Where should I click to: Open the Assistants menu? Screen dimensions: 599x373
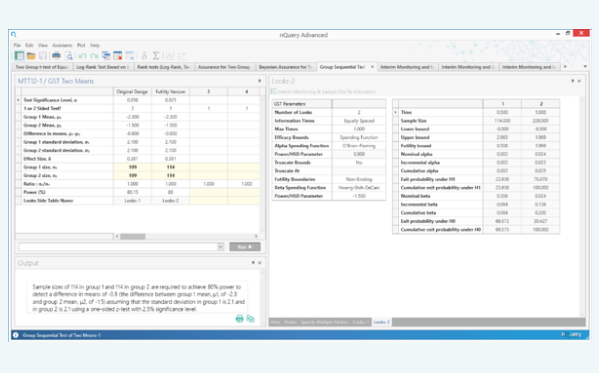click(x=62, y=45)
